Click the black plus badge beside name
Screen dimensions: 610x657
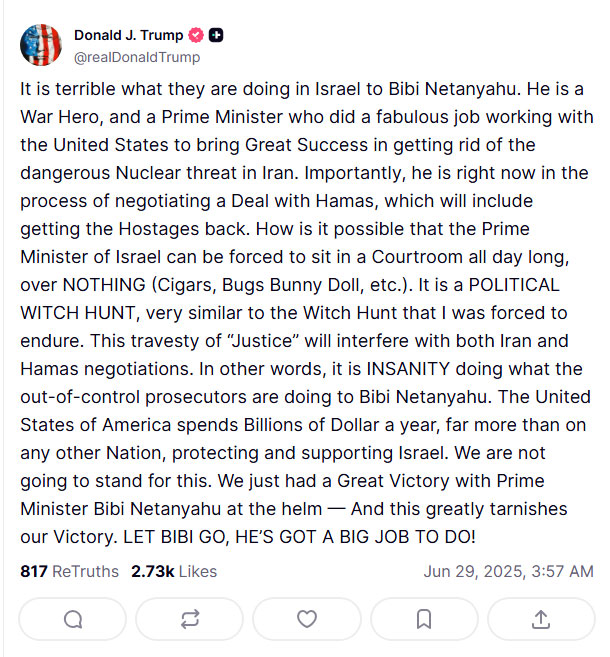(x=215, y=36)
